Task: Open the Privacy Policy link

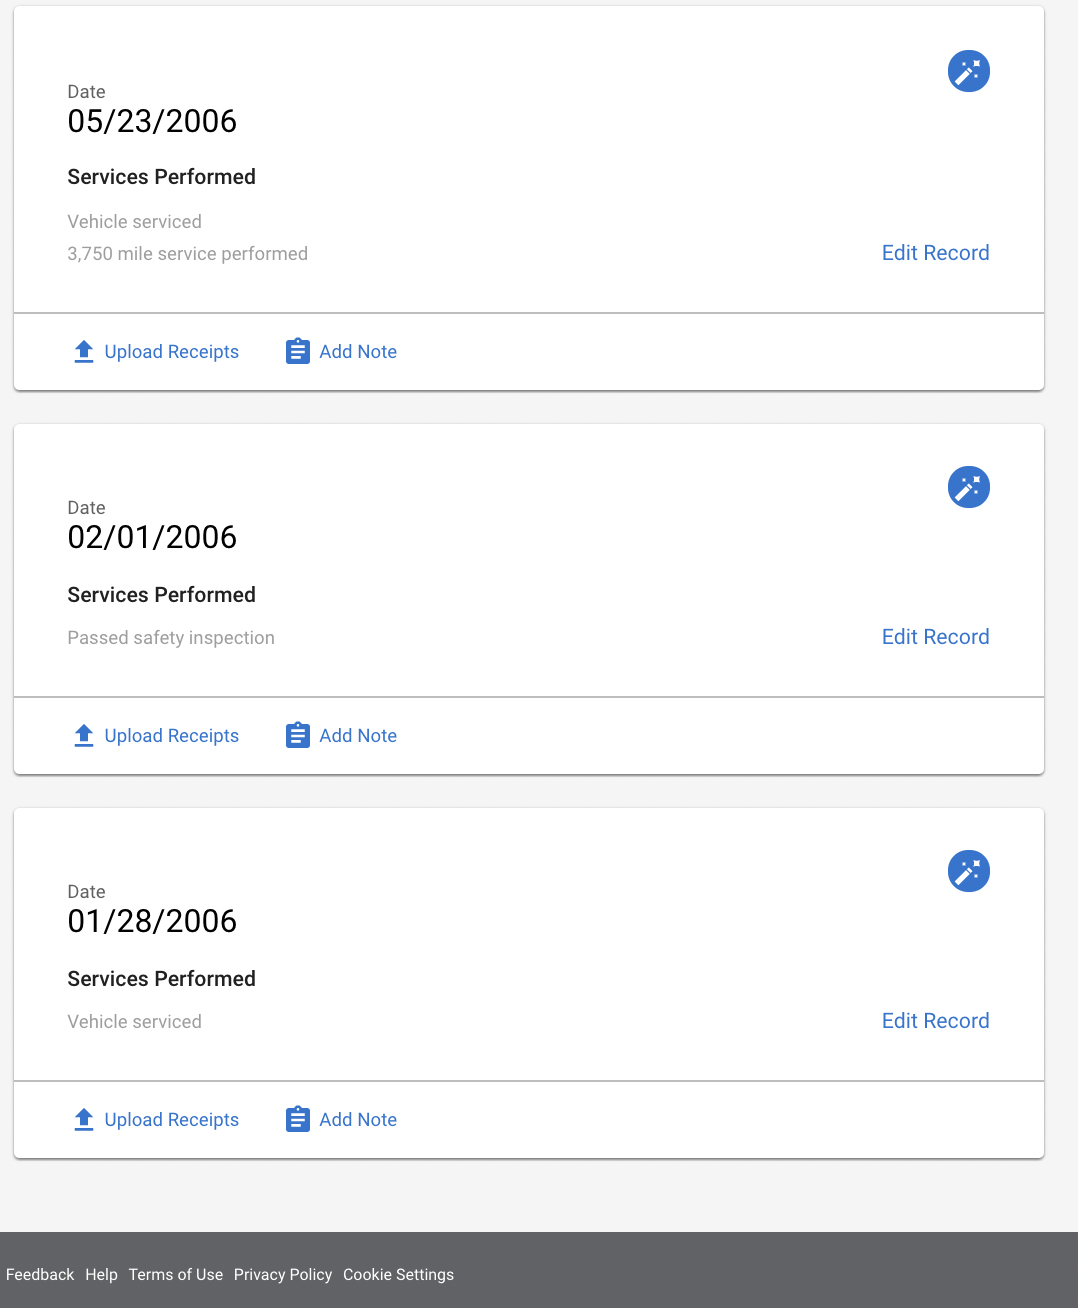Action: click(x=283, y=1275)
